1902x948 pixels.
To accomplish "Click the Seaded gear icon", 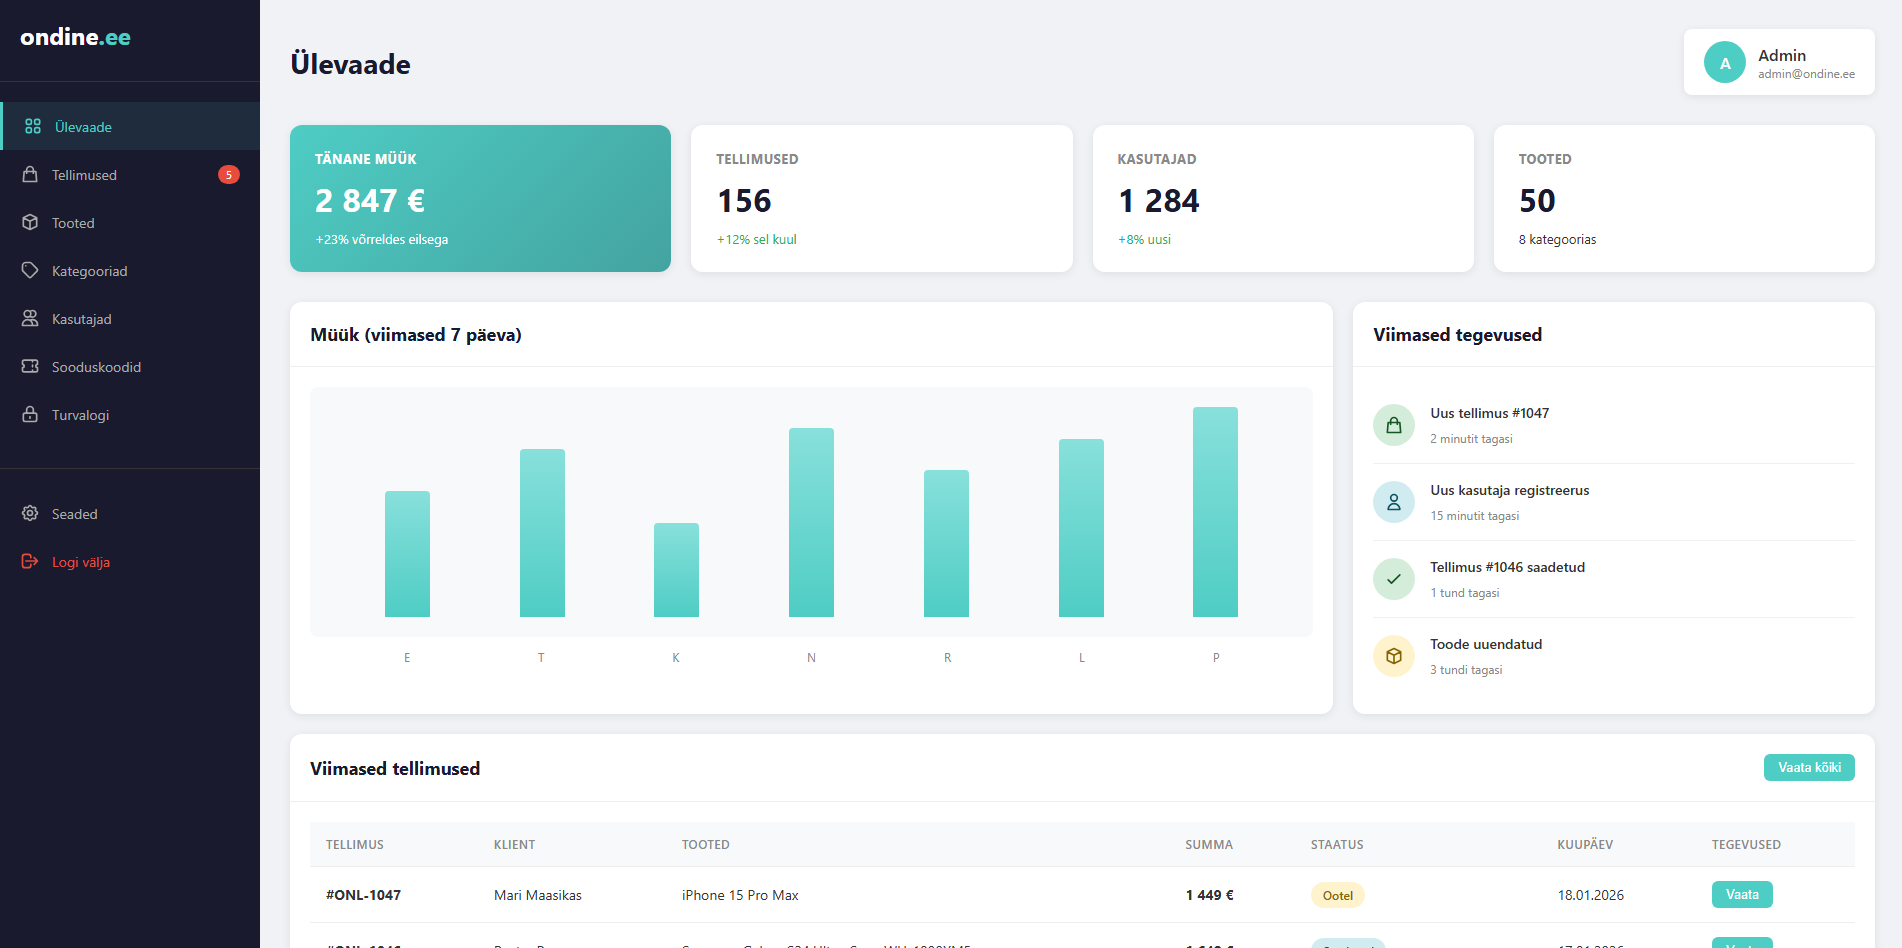I will click(x=30, y=514).
